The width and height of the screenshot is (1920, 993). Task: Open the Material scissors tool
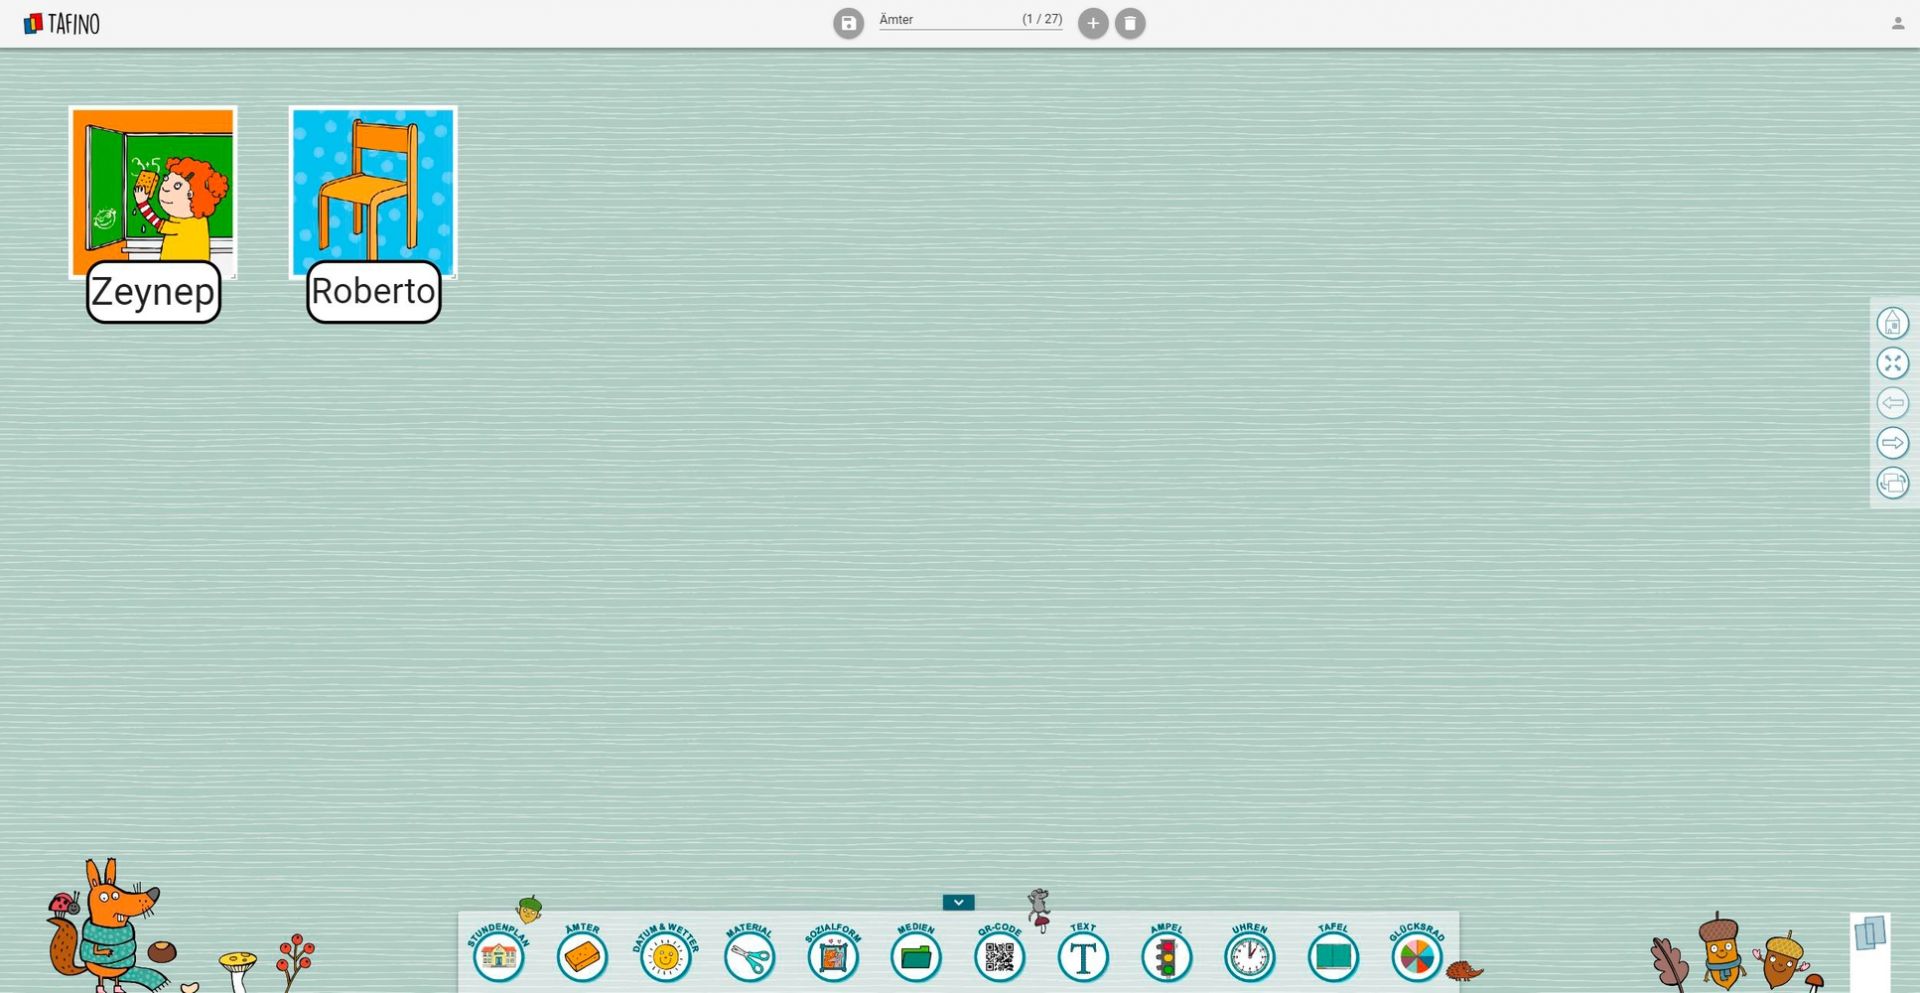(x=749, y=956)
